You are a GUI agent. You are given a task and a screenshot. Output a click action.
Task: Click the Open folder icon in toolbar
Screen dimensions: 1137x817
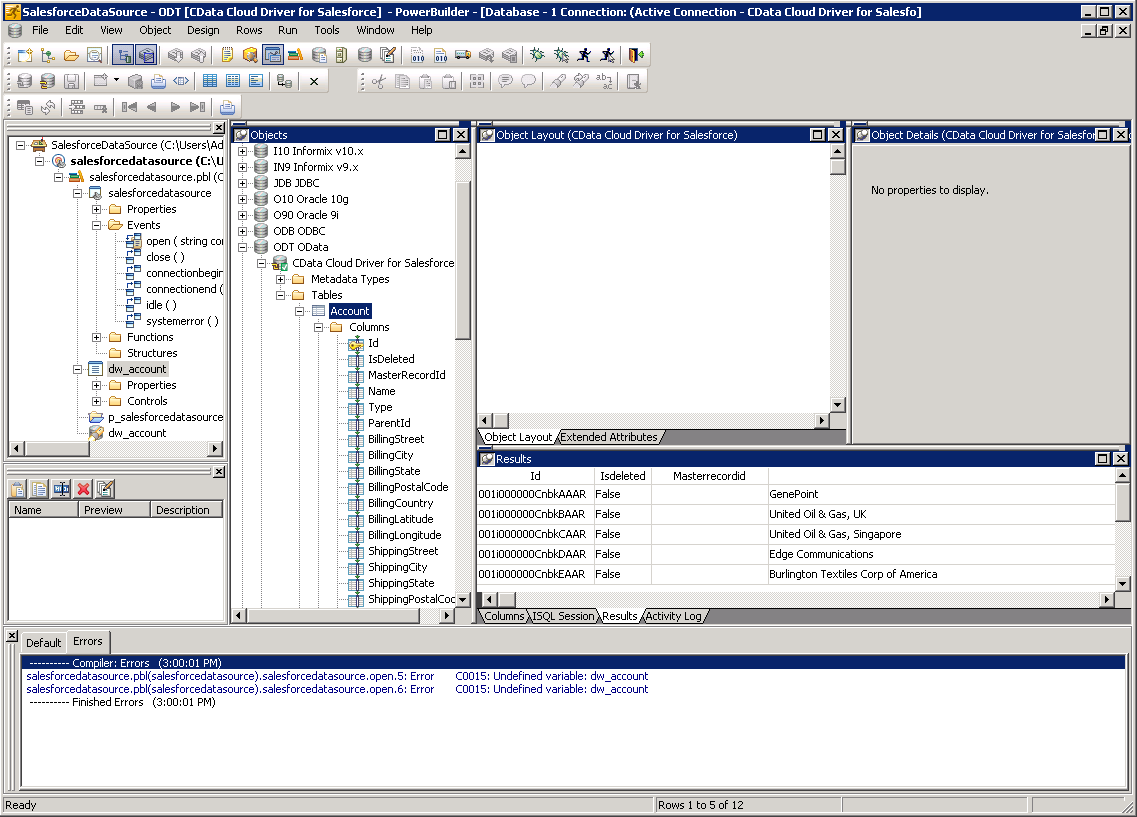71,55
